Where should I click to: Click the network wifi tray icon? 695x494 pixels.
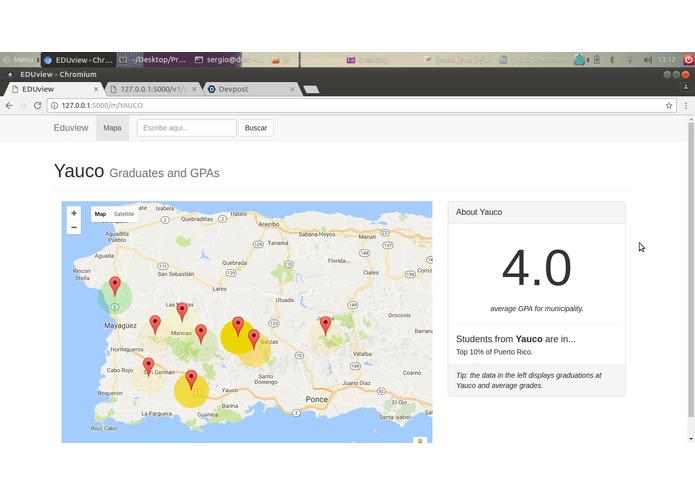tap(629, 59)
